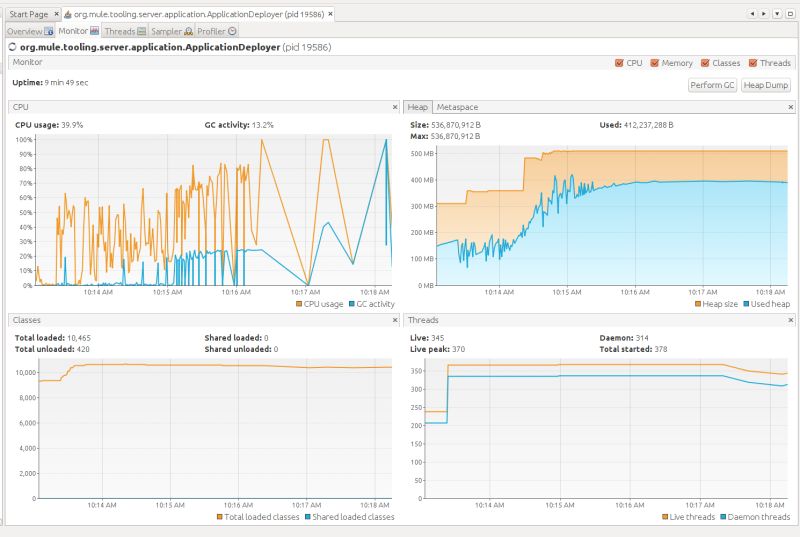Click the Heap memory chart area
This screenshot has width=800, height=537.
[612, 216]
